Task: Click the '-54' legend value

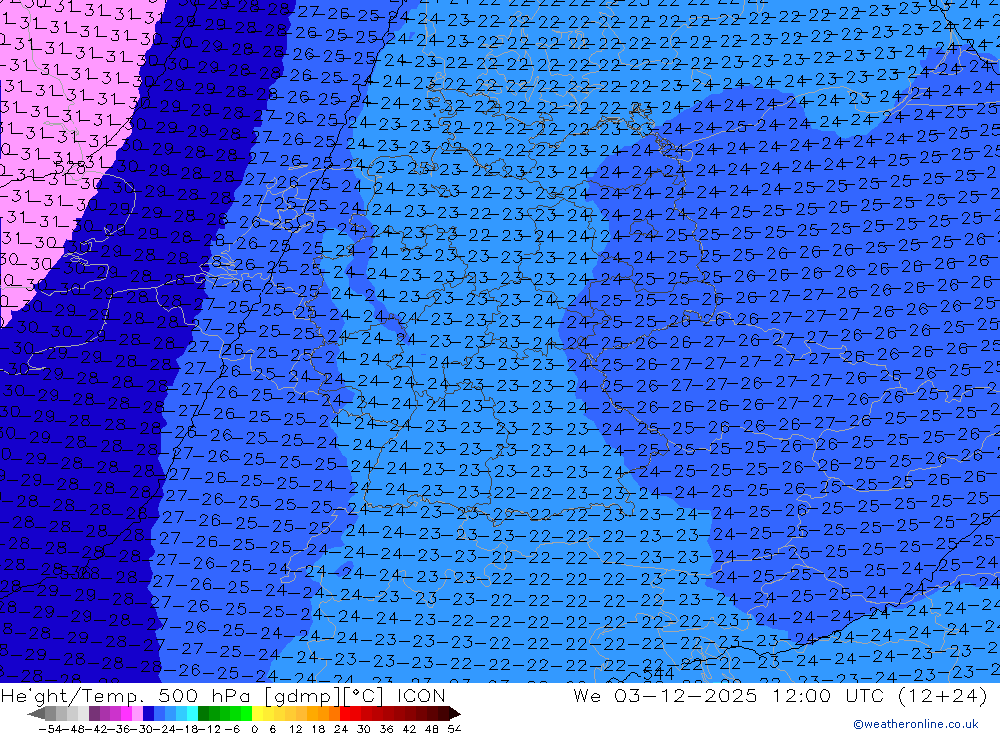Action: (50, 728)
